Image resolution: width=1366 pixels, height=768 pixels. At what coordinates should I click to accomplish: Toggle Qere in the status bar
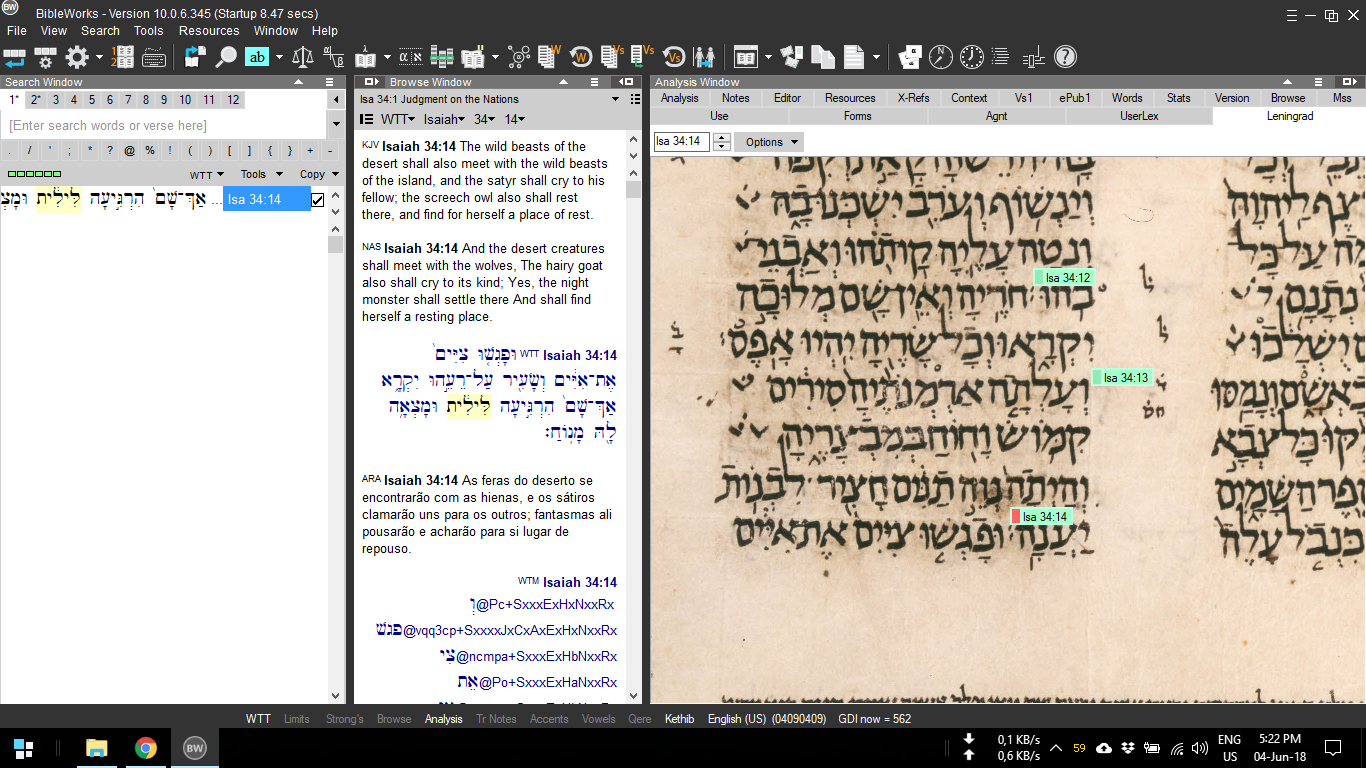640,719
